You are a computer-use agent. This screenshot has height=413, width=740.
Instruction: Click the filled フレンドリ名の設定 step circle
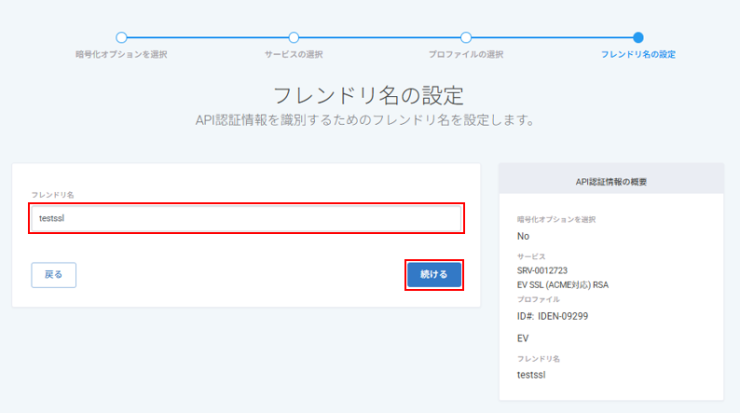tap(638, 37)
